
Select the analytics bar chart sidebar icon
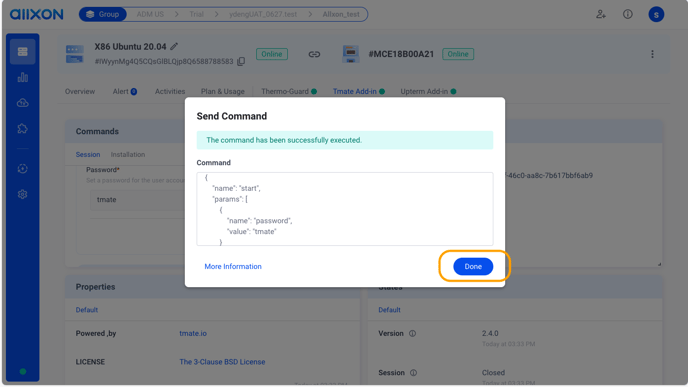click(x=23, y=78)
